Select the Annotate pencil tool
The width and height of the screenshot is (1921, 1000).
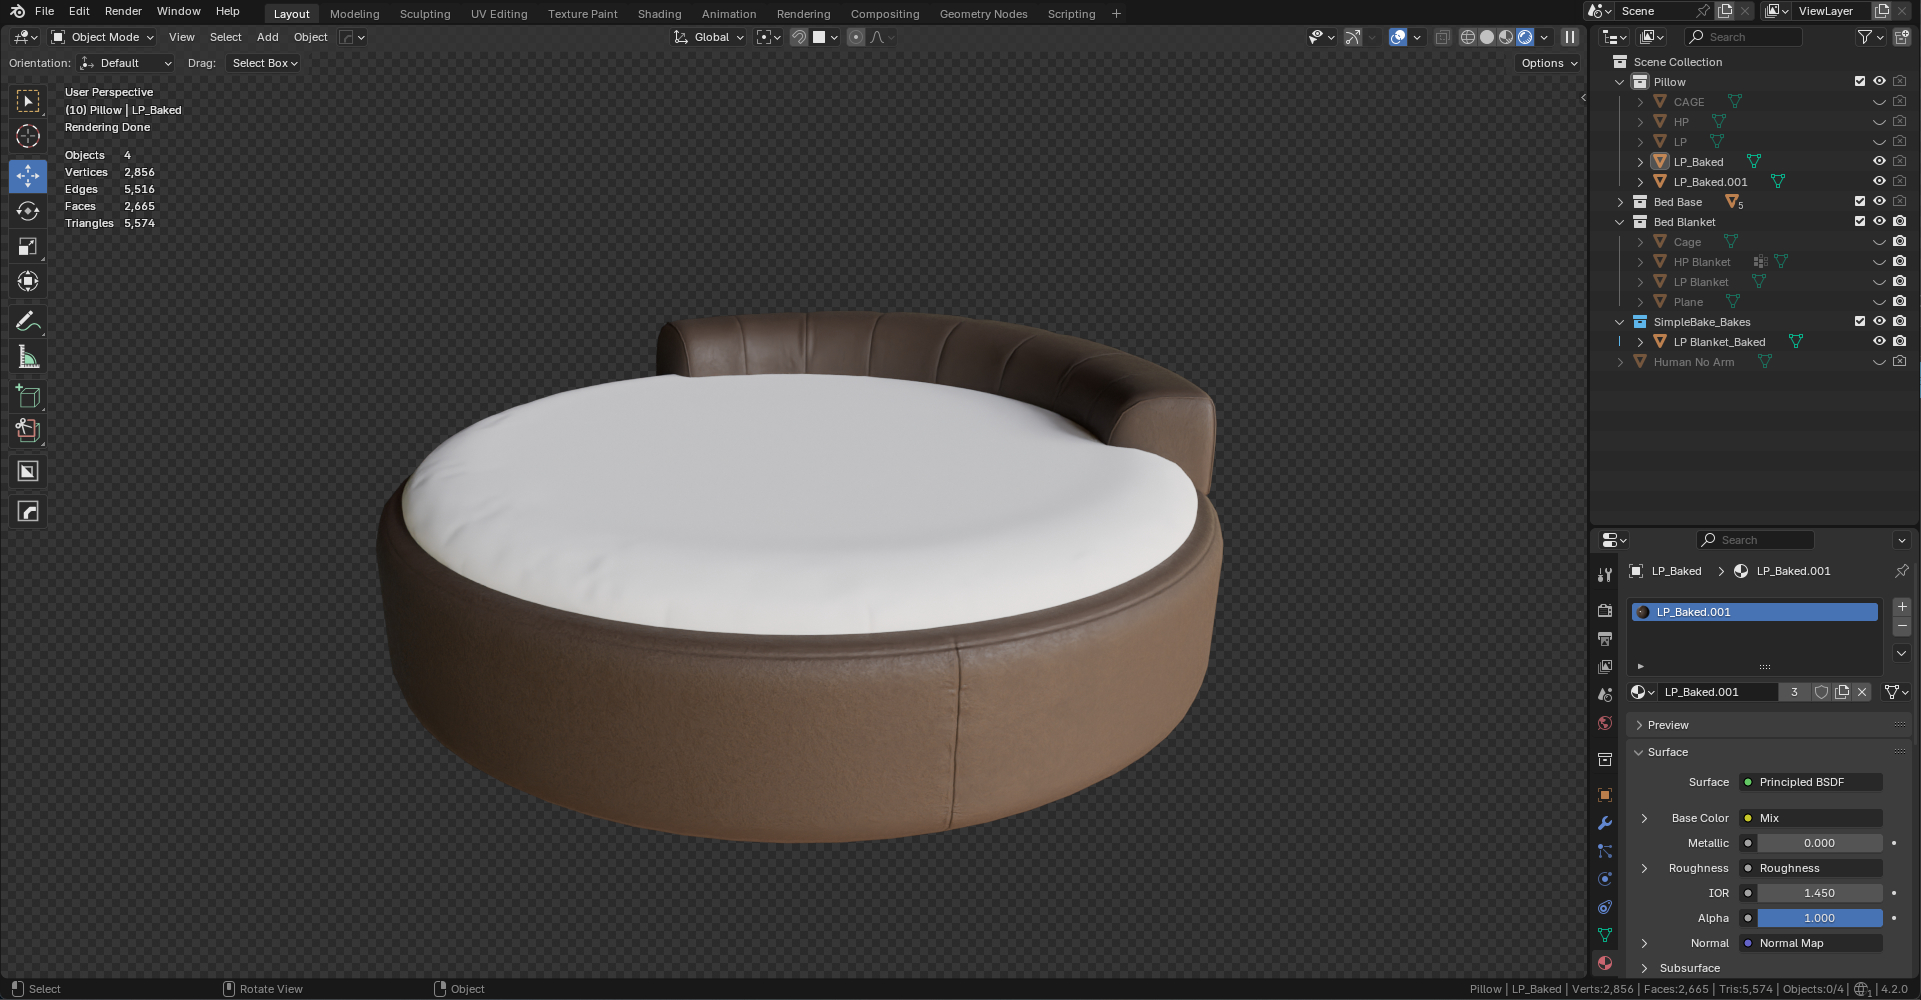click(x=28, y=321)
